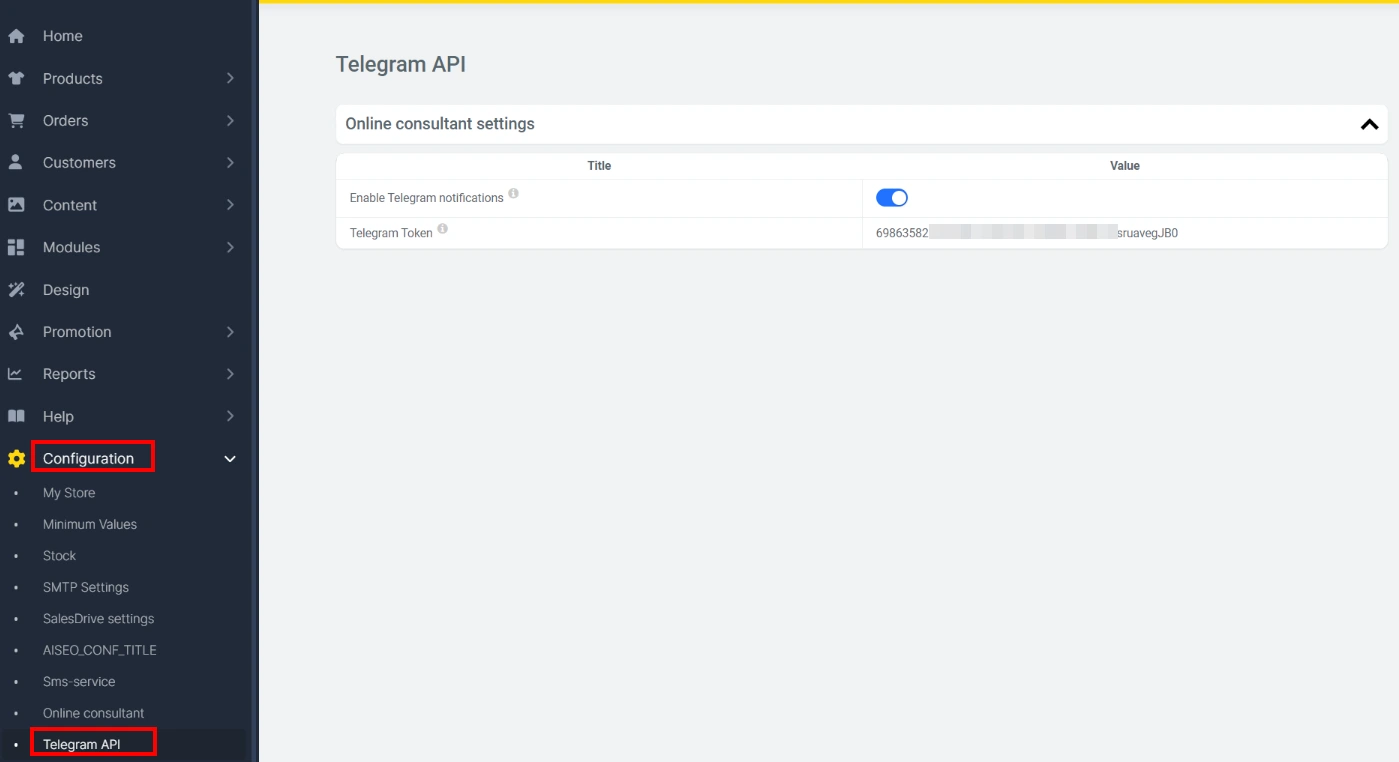
Task: Click the Customers person icon
Action: pyautogui.click(x=16, y=162)
